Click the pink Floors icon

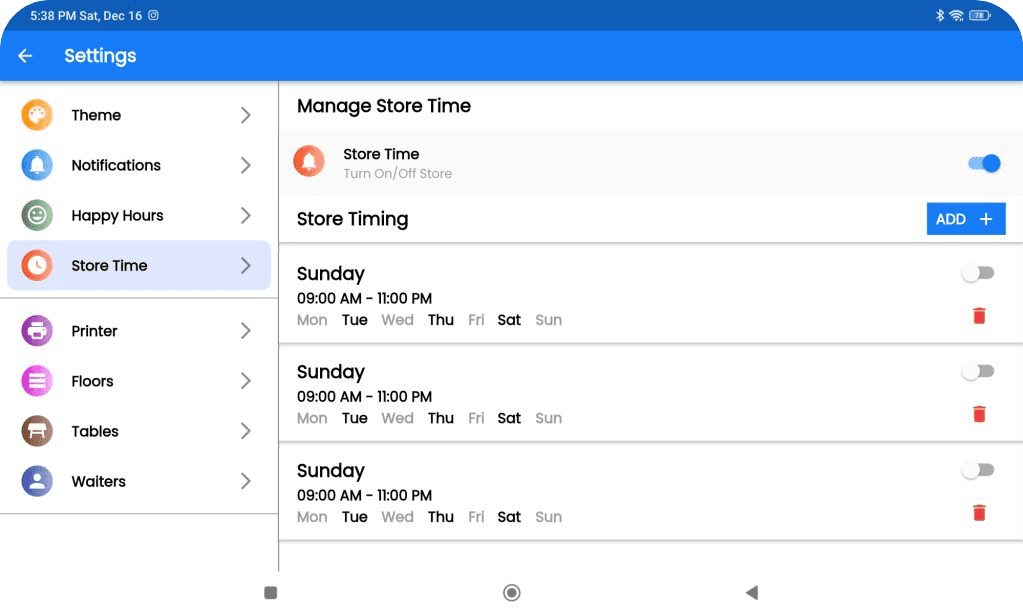coord(37,381)
